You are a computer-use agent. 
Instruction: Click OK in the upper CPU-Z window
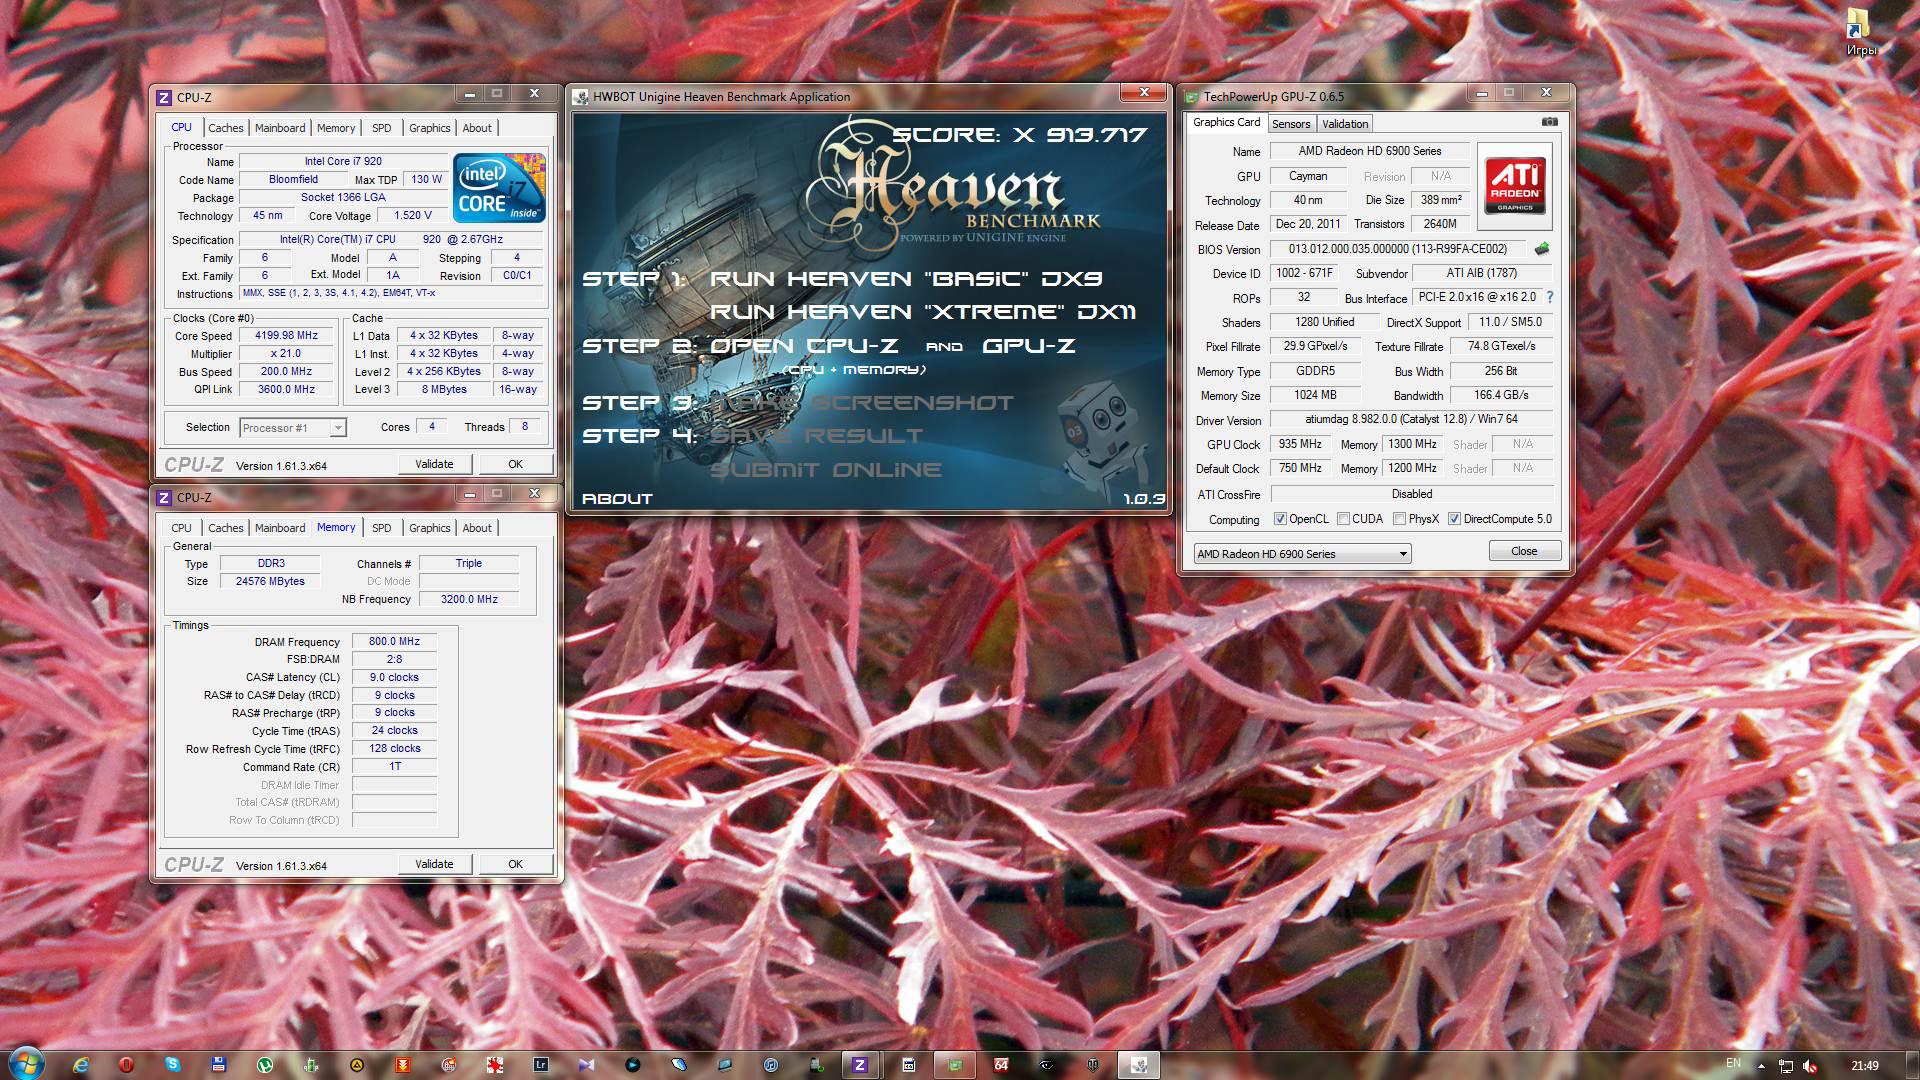click(x=515, y=464)
